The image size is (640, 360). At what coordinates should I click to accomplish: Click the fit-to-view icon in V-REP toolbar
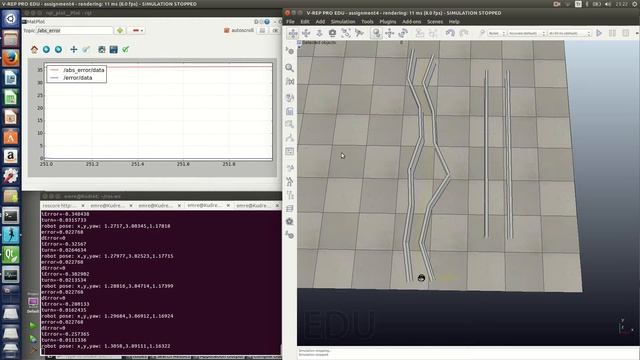[346, 33]
